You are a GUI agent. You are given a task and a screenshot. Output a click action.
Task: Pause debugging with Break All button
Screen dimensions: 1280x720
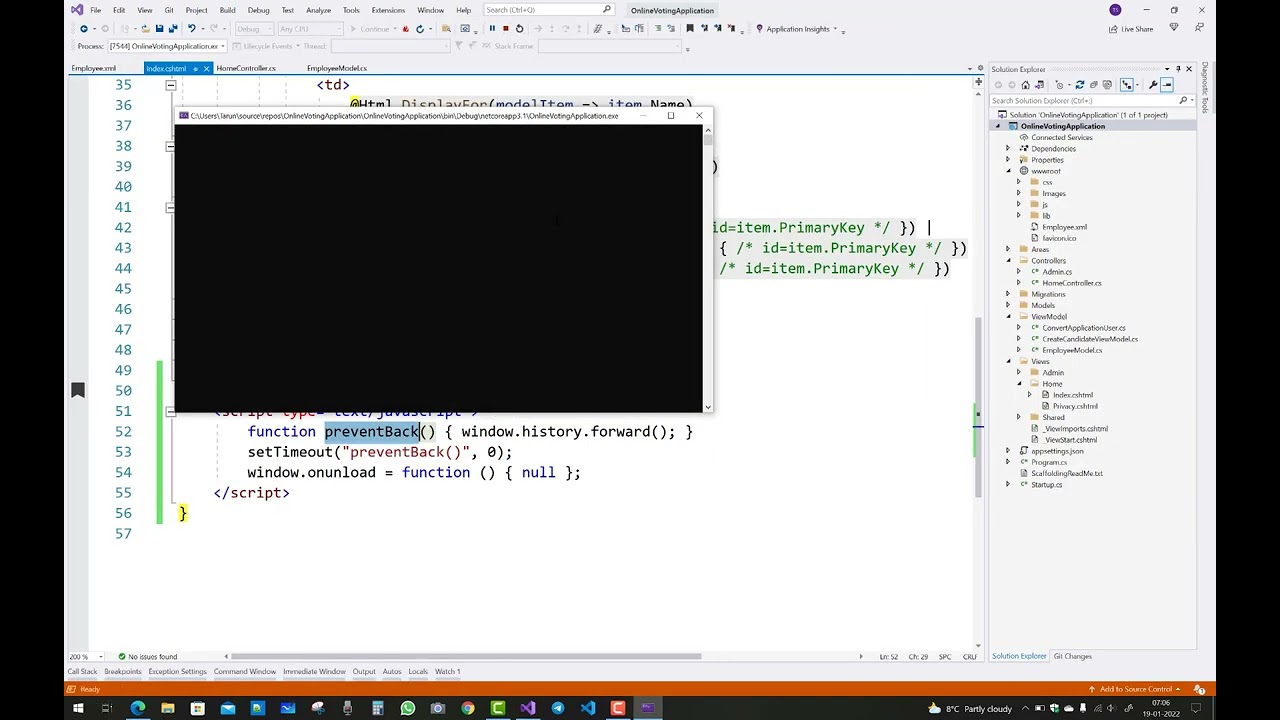coord(491,29)
